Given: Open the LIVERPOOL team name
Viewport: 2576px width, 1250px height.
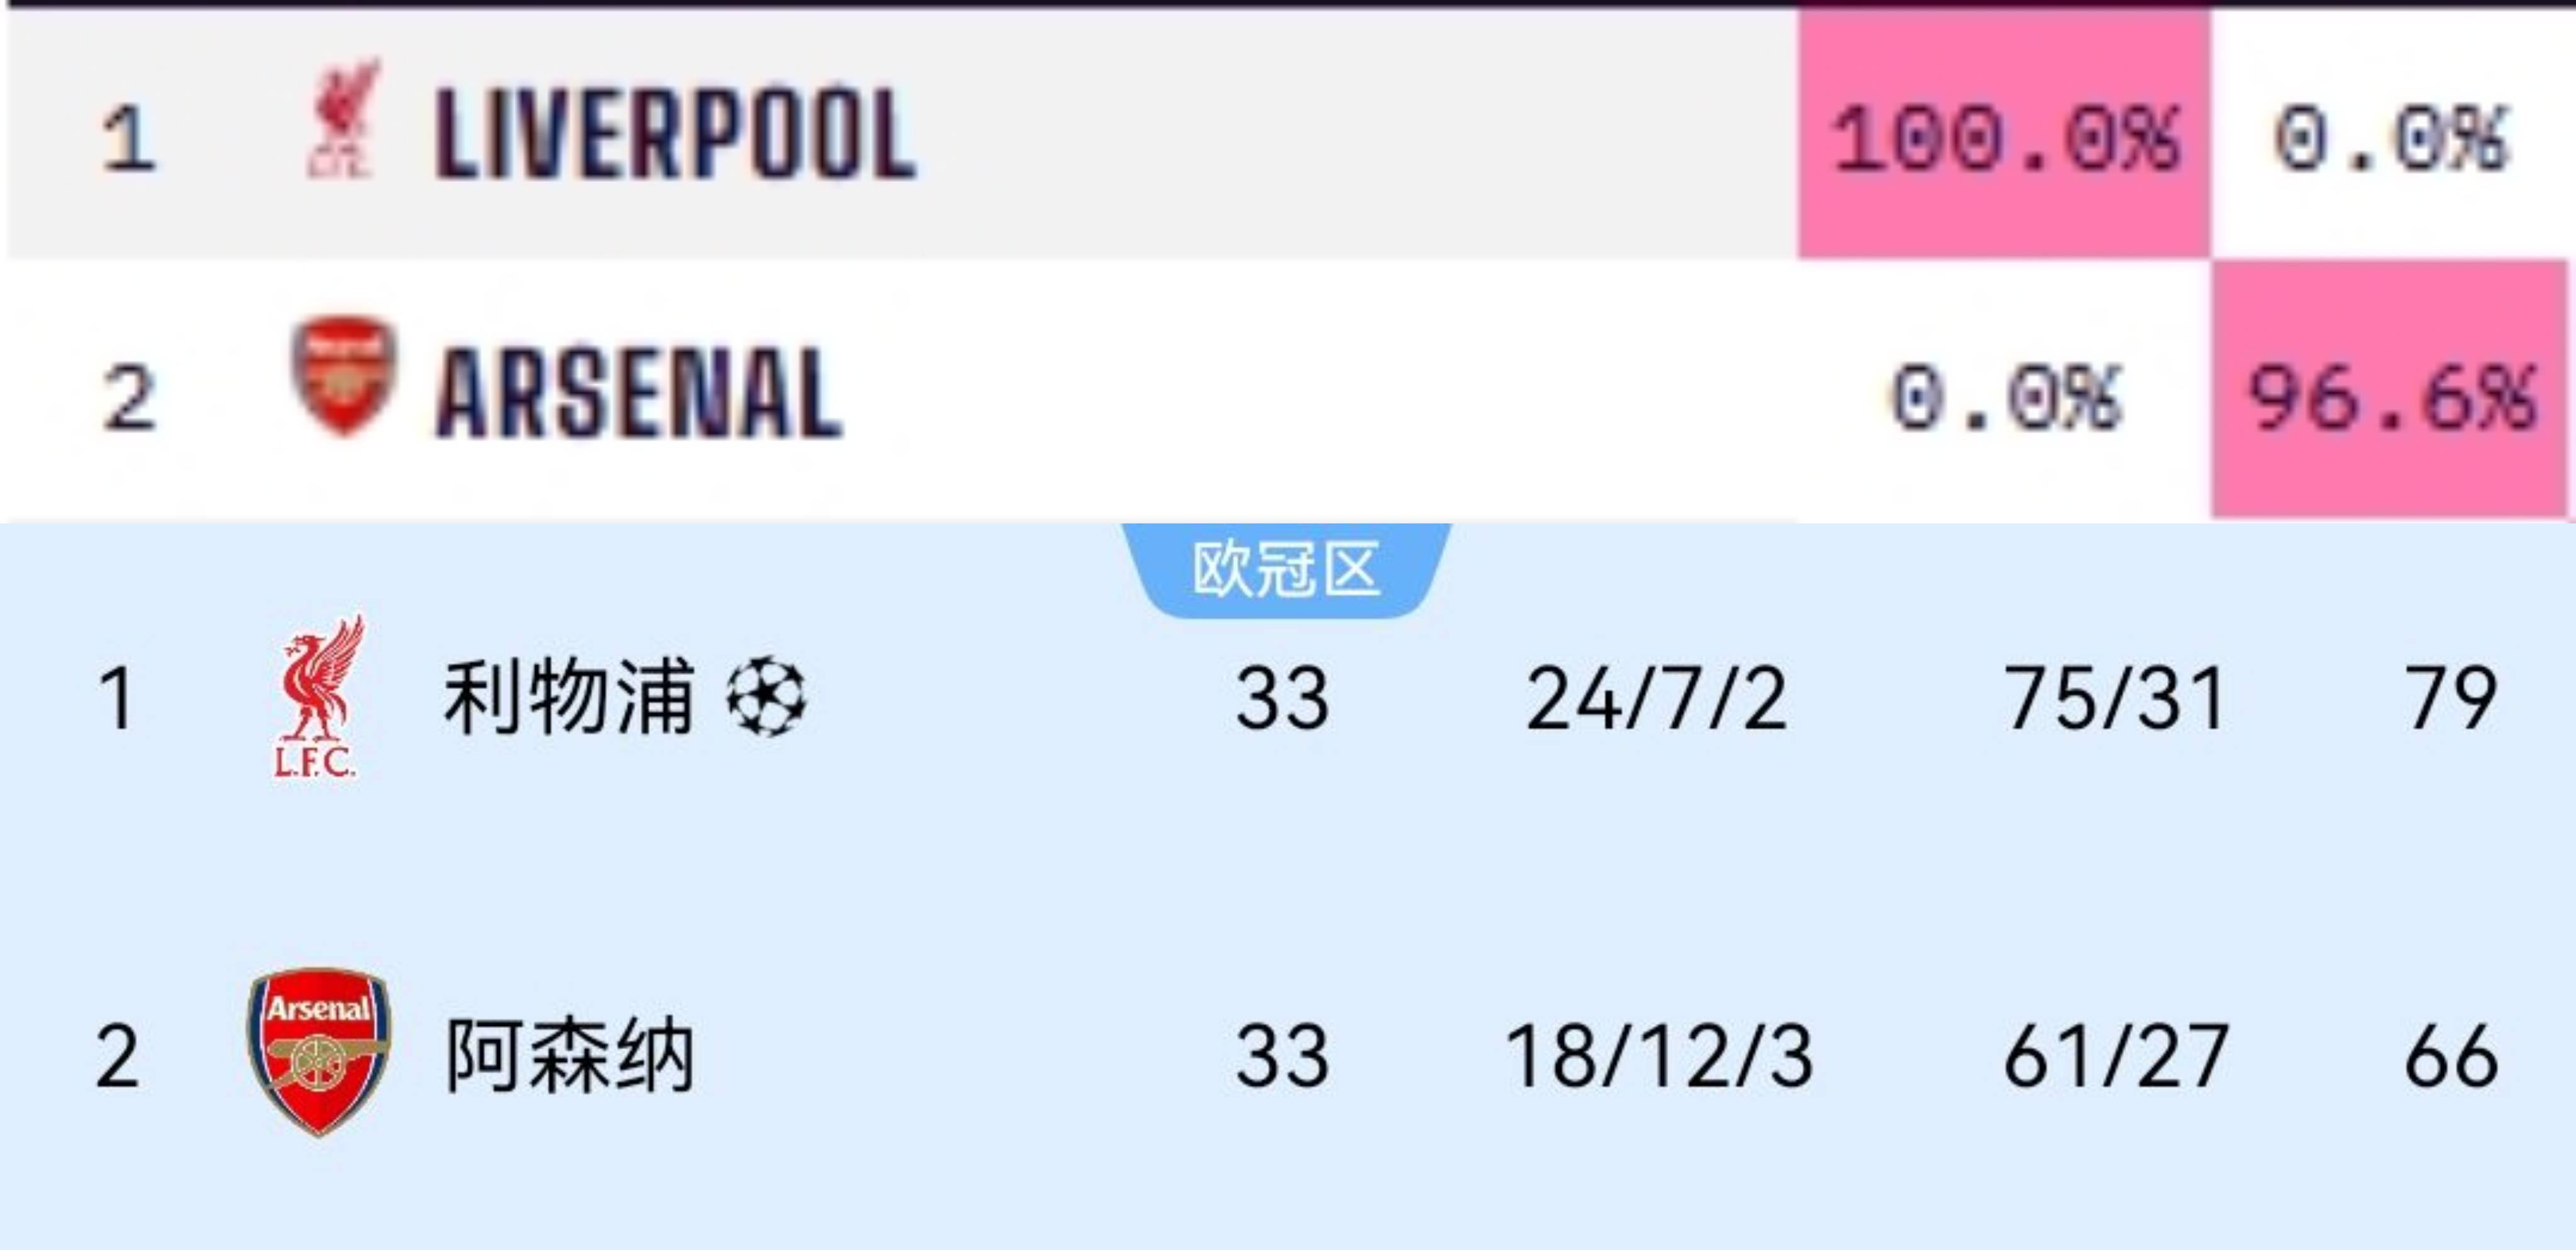Looking at the screenshot, I should tap(675, 134).
